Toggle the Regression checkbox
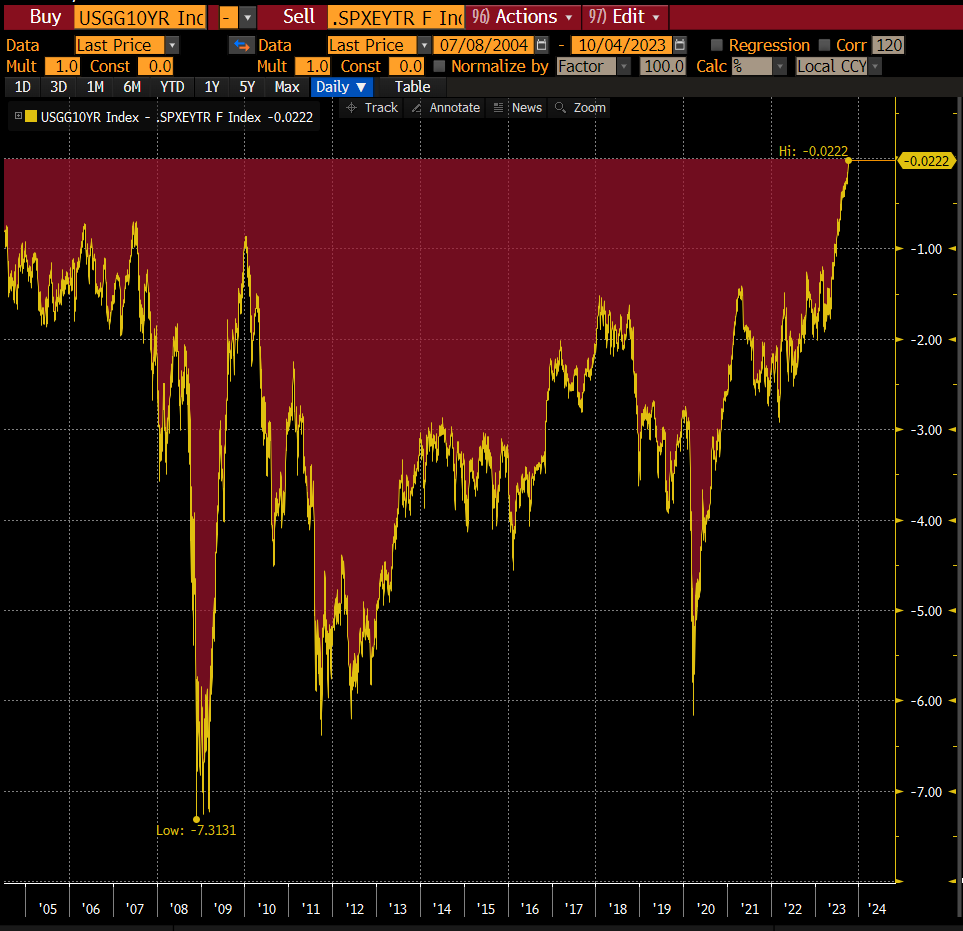963x931 pixels. tap(716, 45)
